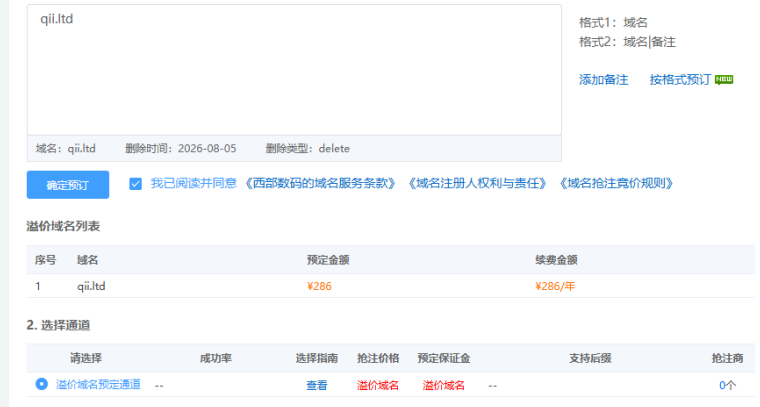Open 《域名抢注竞价规则》 link
This screenshot has height=407, width=760.
[x=616, y=184]
